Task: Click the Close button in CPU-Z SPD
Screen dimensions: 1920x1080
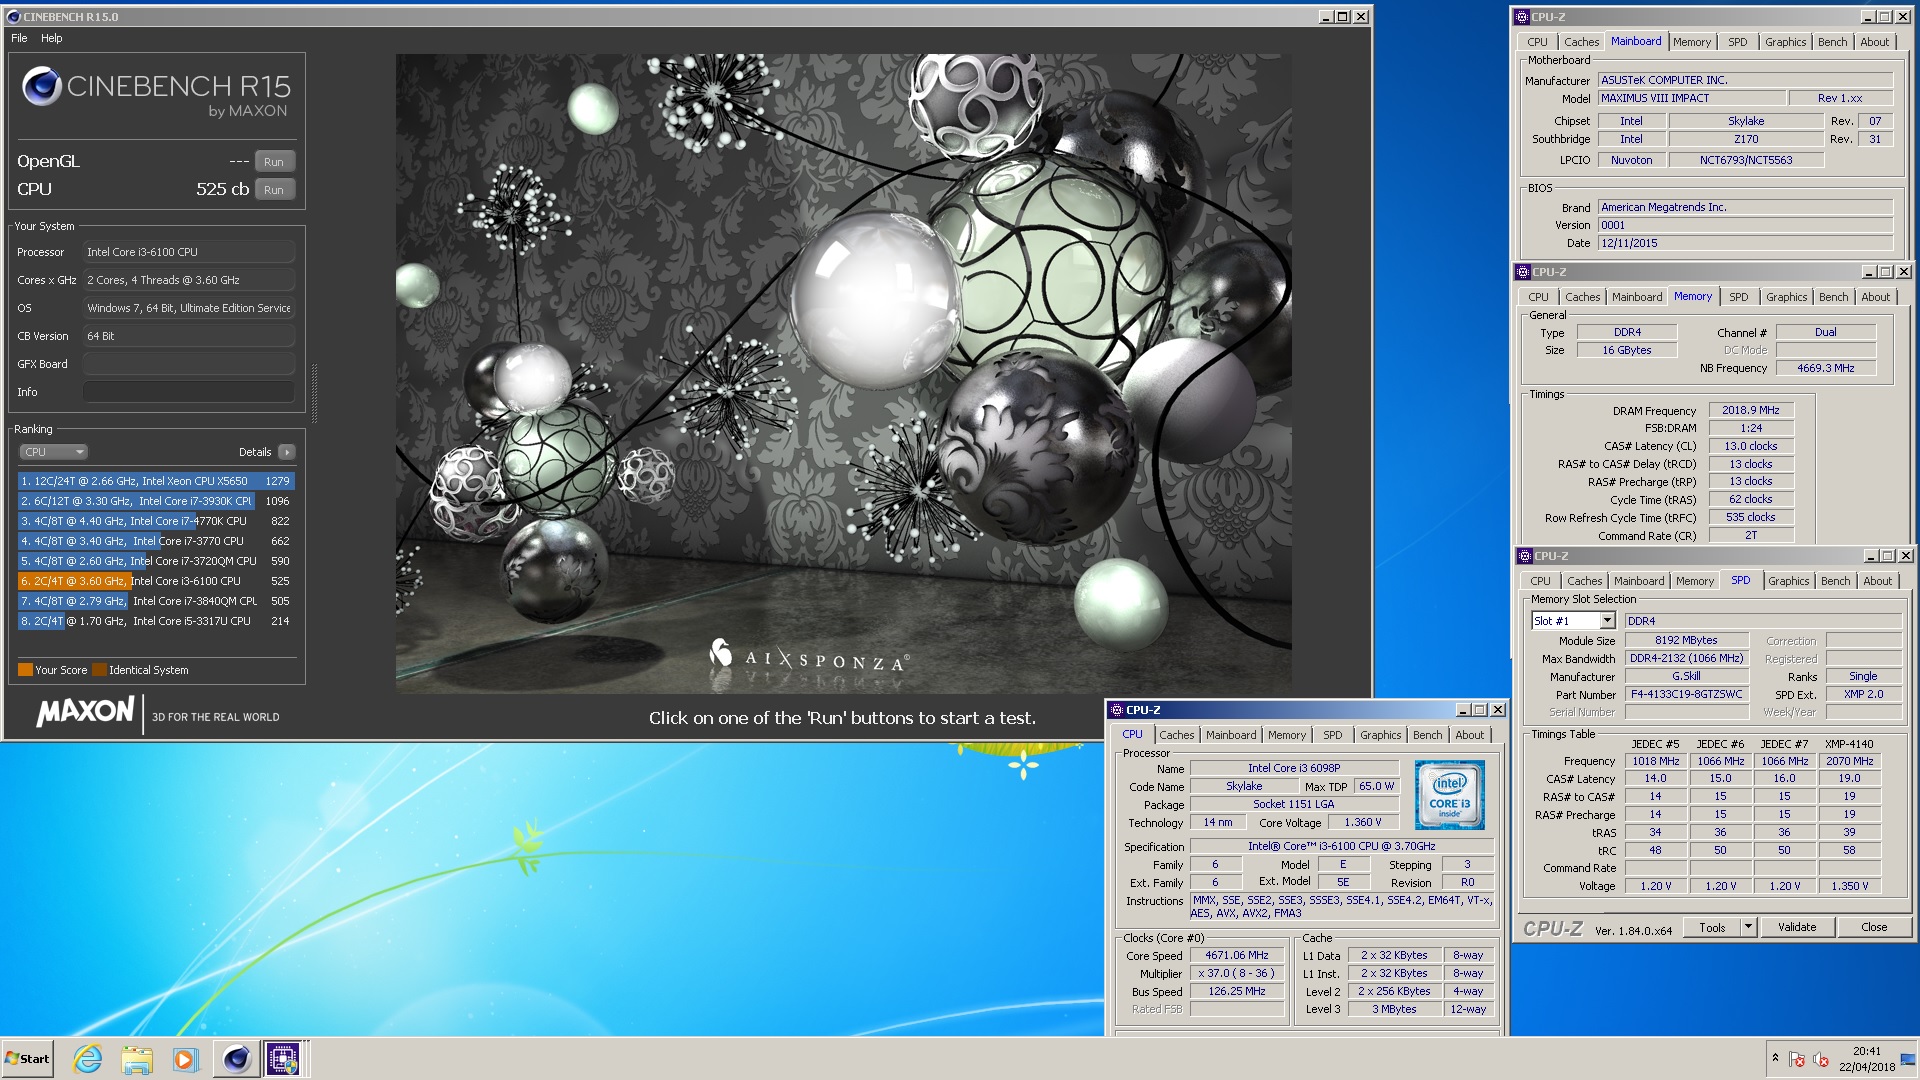Action: tap(1874, 928)
